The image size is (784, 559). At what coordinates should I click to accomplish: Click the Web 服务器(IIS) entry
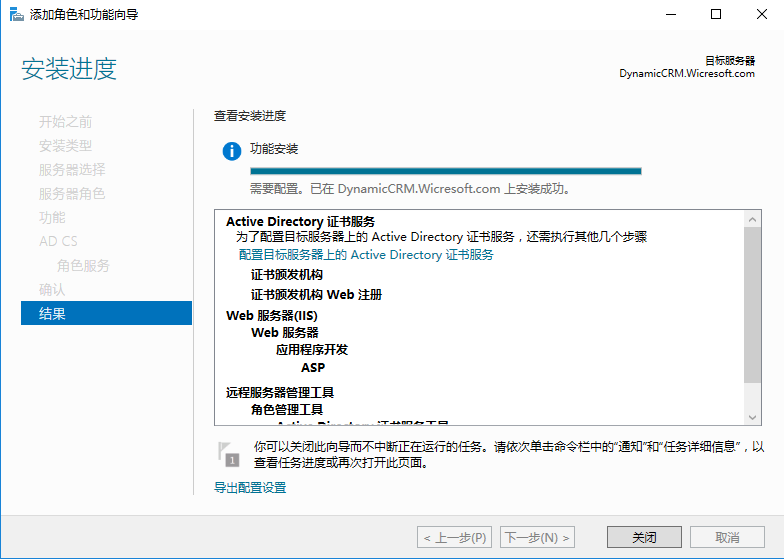point(272,316)
